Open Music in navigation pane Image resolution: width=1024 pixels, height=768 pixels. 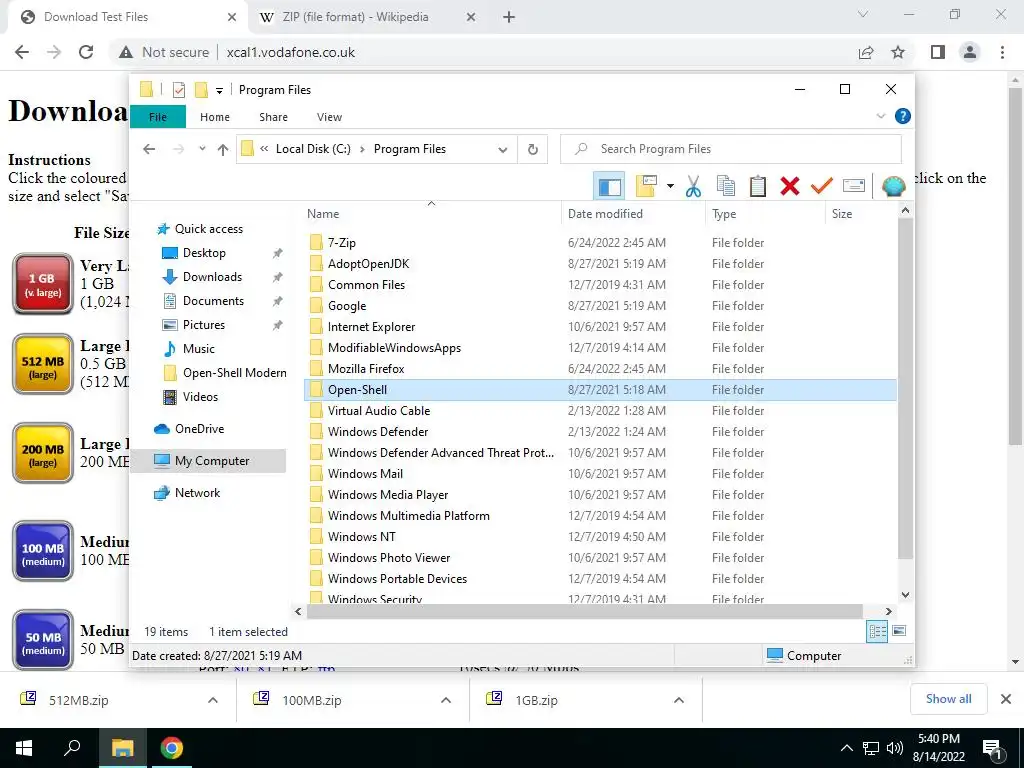(199, 349)
